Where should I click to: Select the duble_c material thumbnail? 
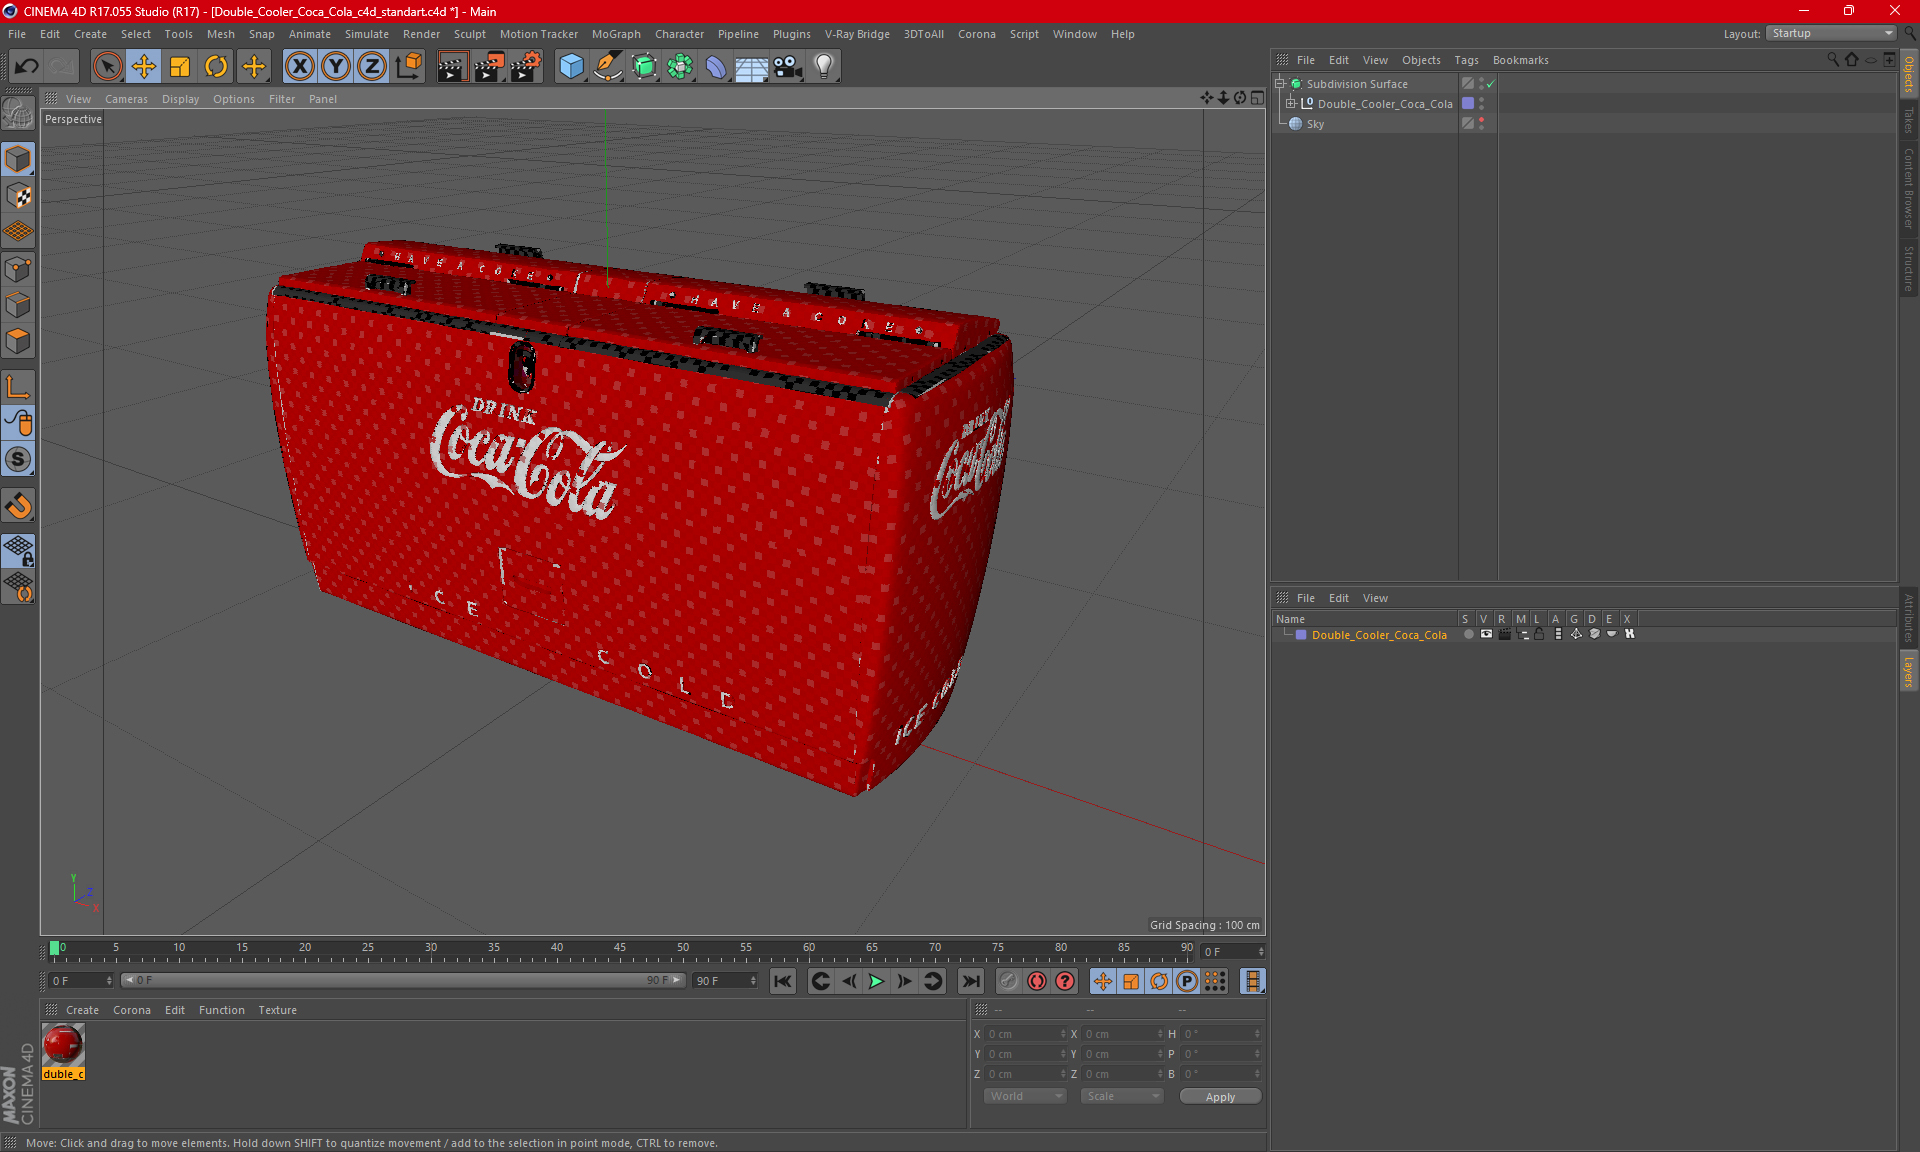[x=63, y=1045]
